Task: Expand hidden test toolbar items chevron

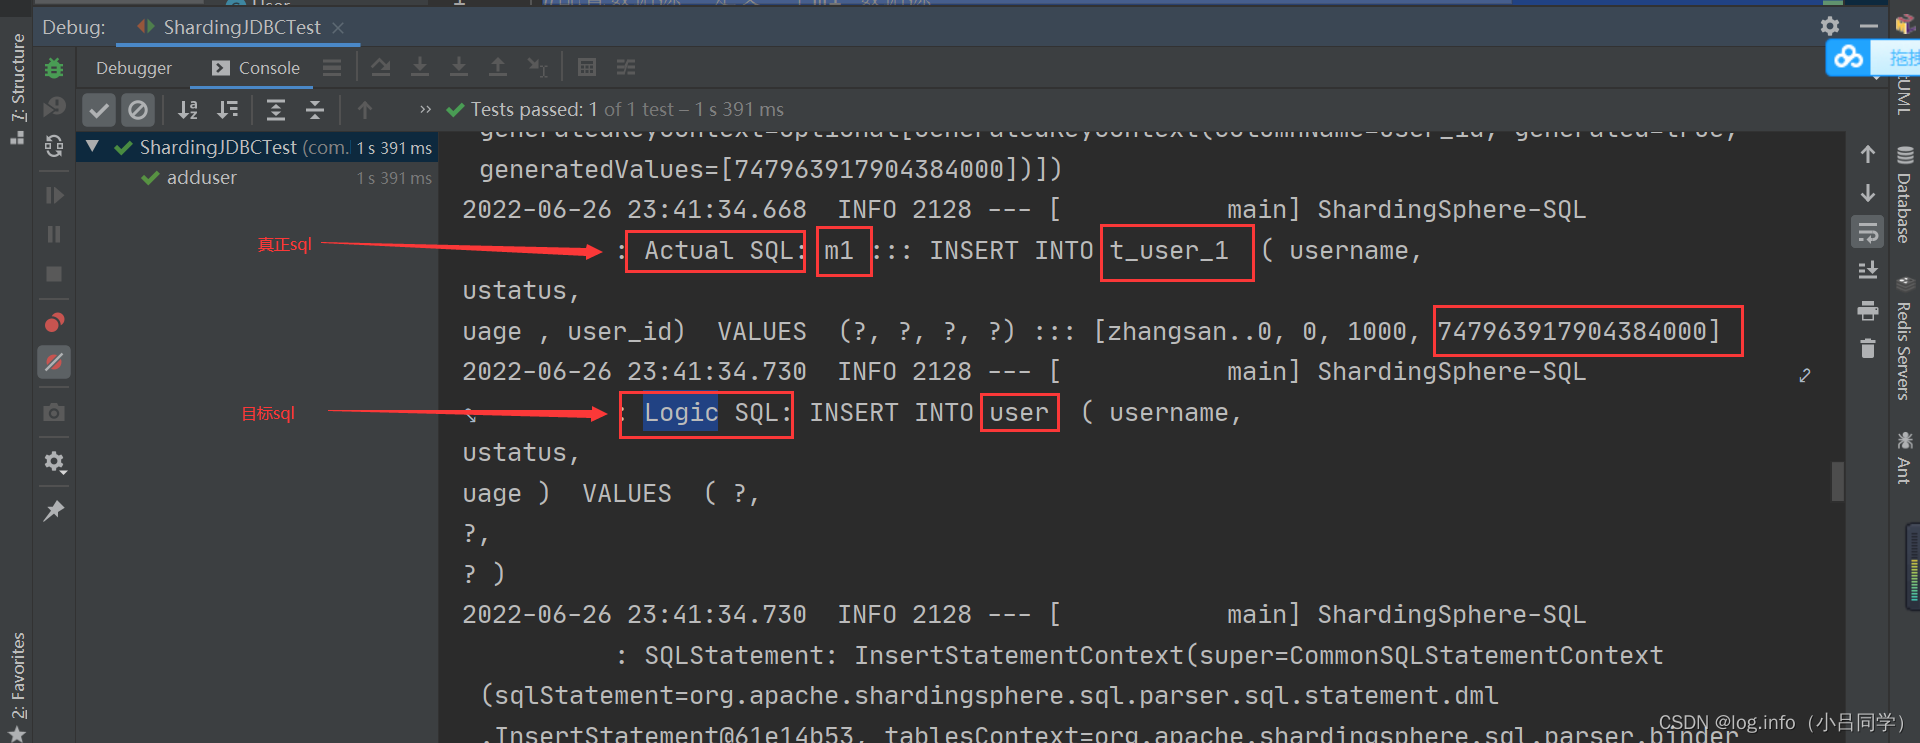Action: pos(425,109)
